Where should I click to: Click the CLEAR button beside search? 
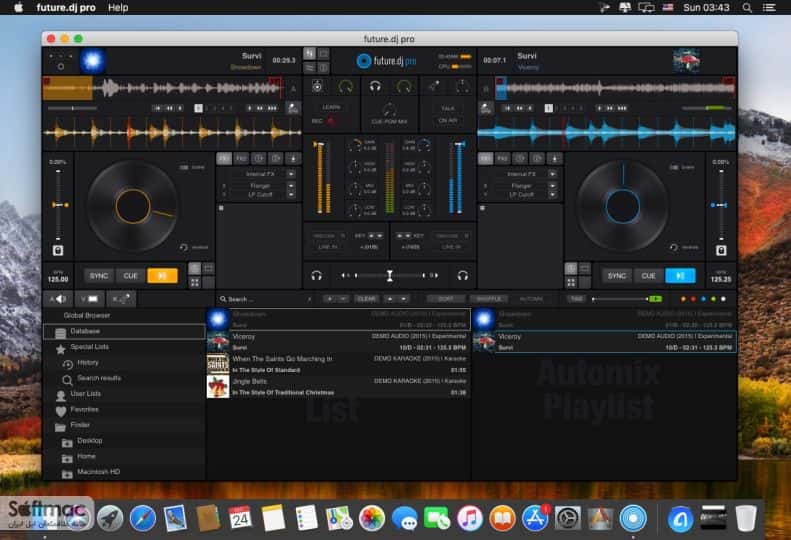[367, 299]
